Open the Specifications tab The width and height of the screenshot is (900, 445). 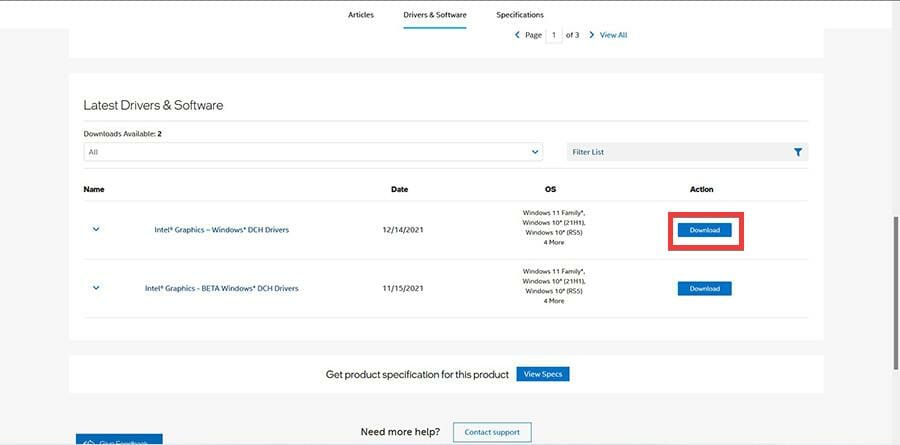click(x=520, y=15)
